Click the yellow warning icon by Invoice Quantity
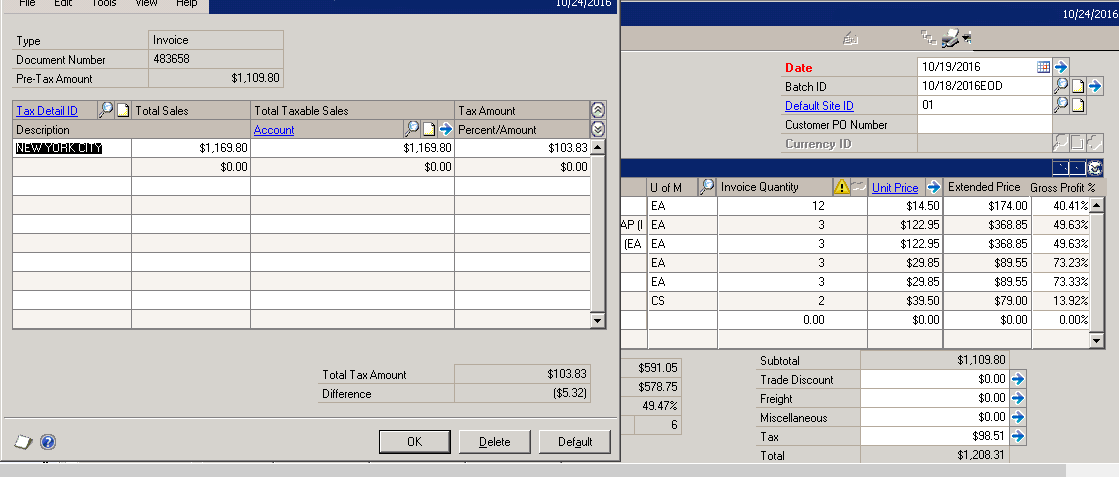The image size is (1119, 477). coord(841,187)
